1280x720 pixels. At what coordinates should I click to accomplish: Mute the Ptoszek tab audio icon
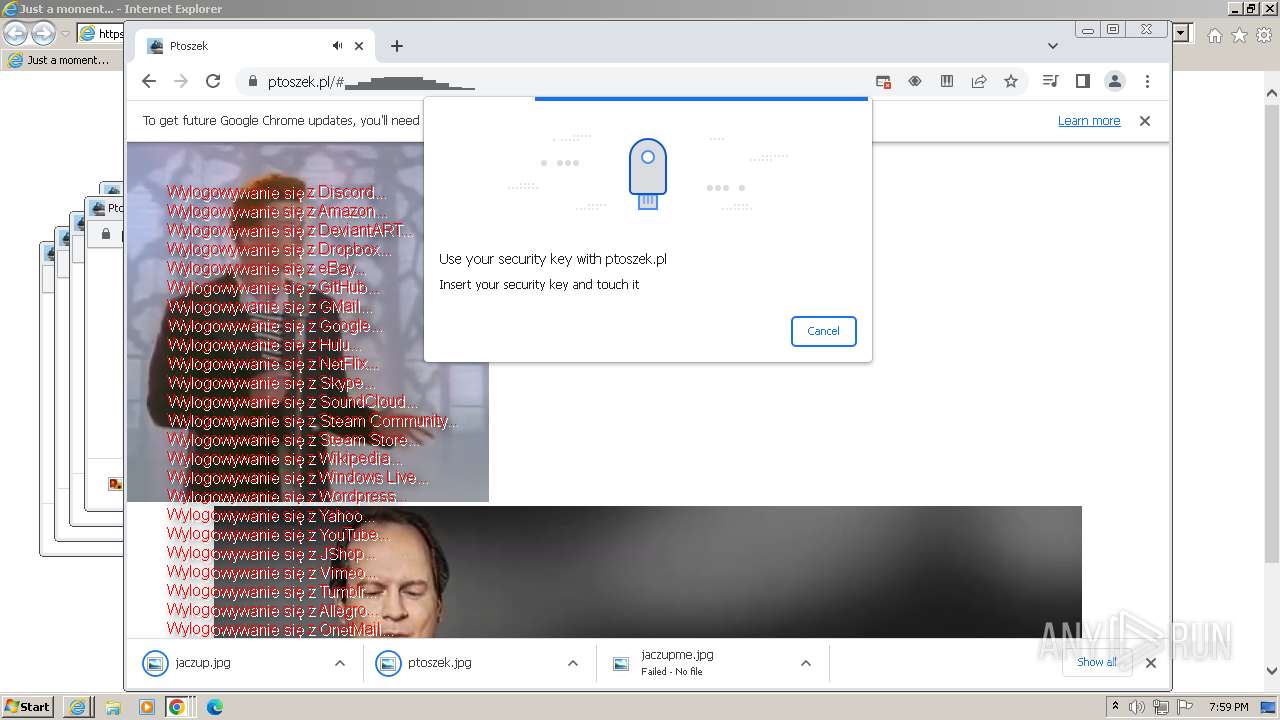(338, 46)
